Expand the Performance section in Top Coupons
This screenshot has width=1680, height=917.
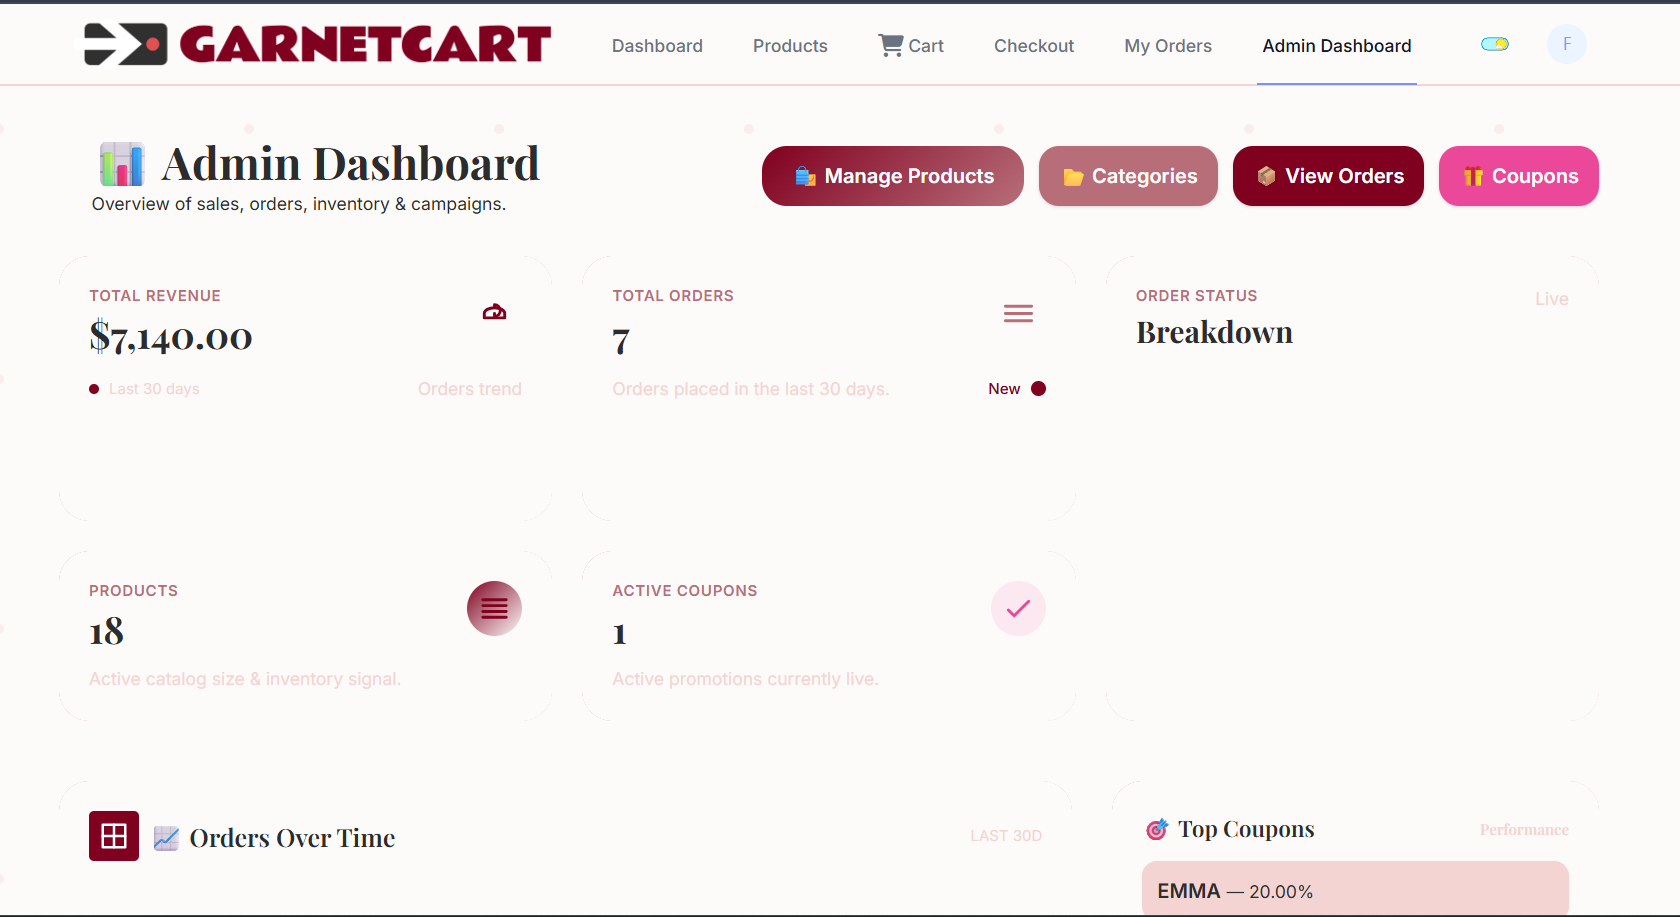[x=1523, y=829]
